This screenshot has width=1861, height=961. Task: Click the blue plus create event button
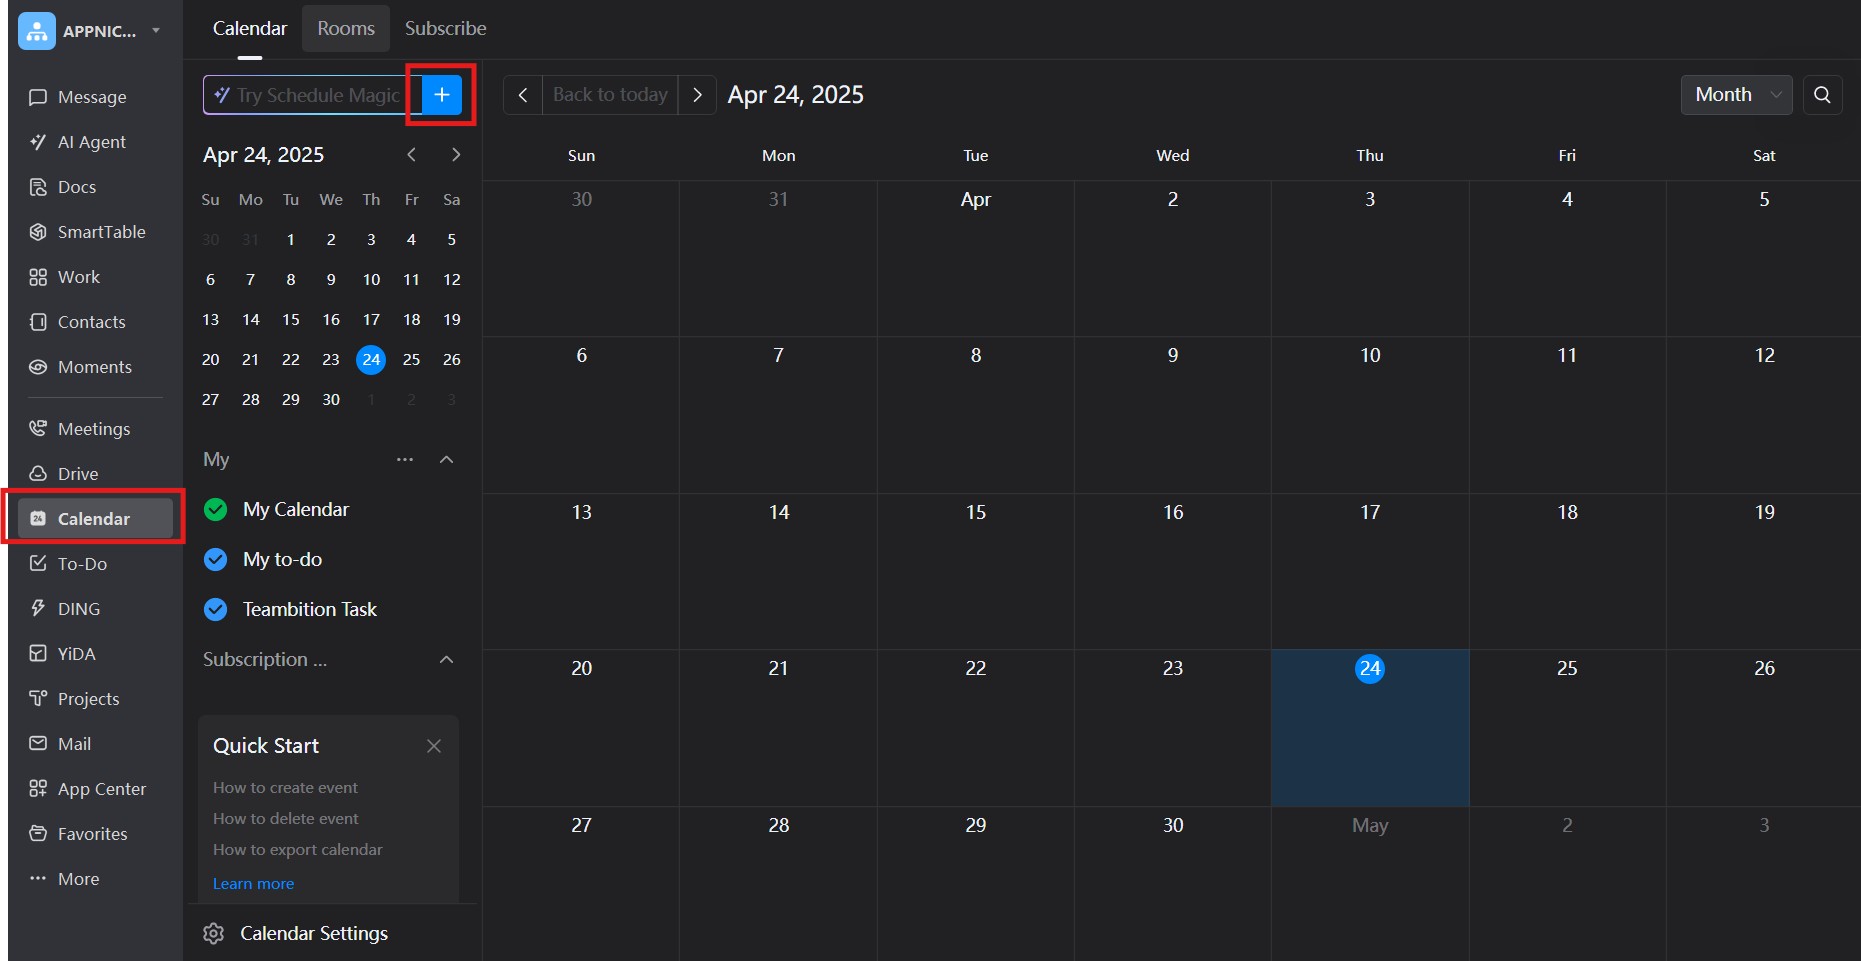[x=442, y=95]
